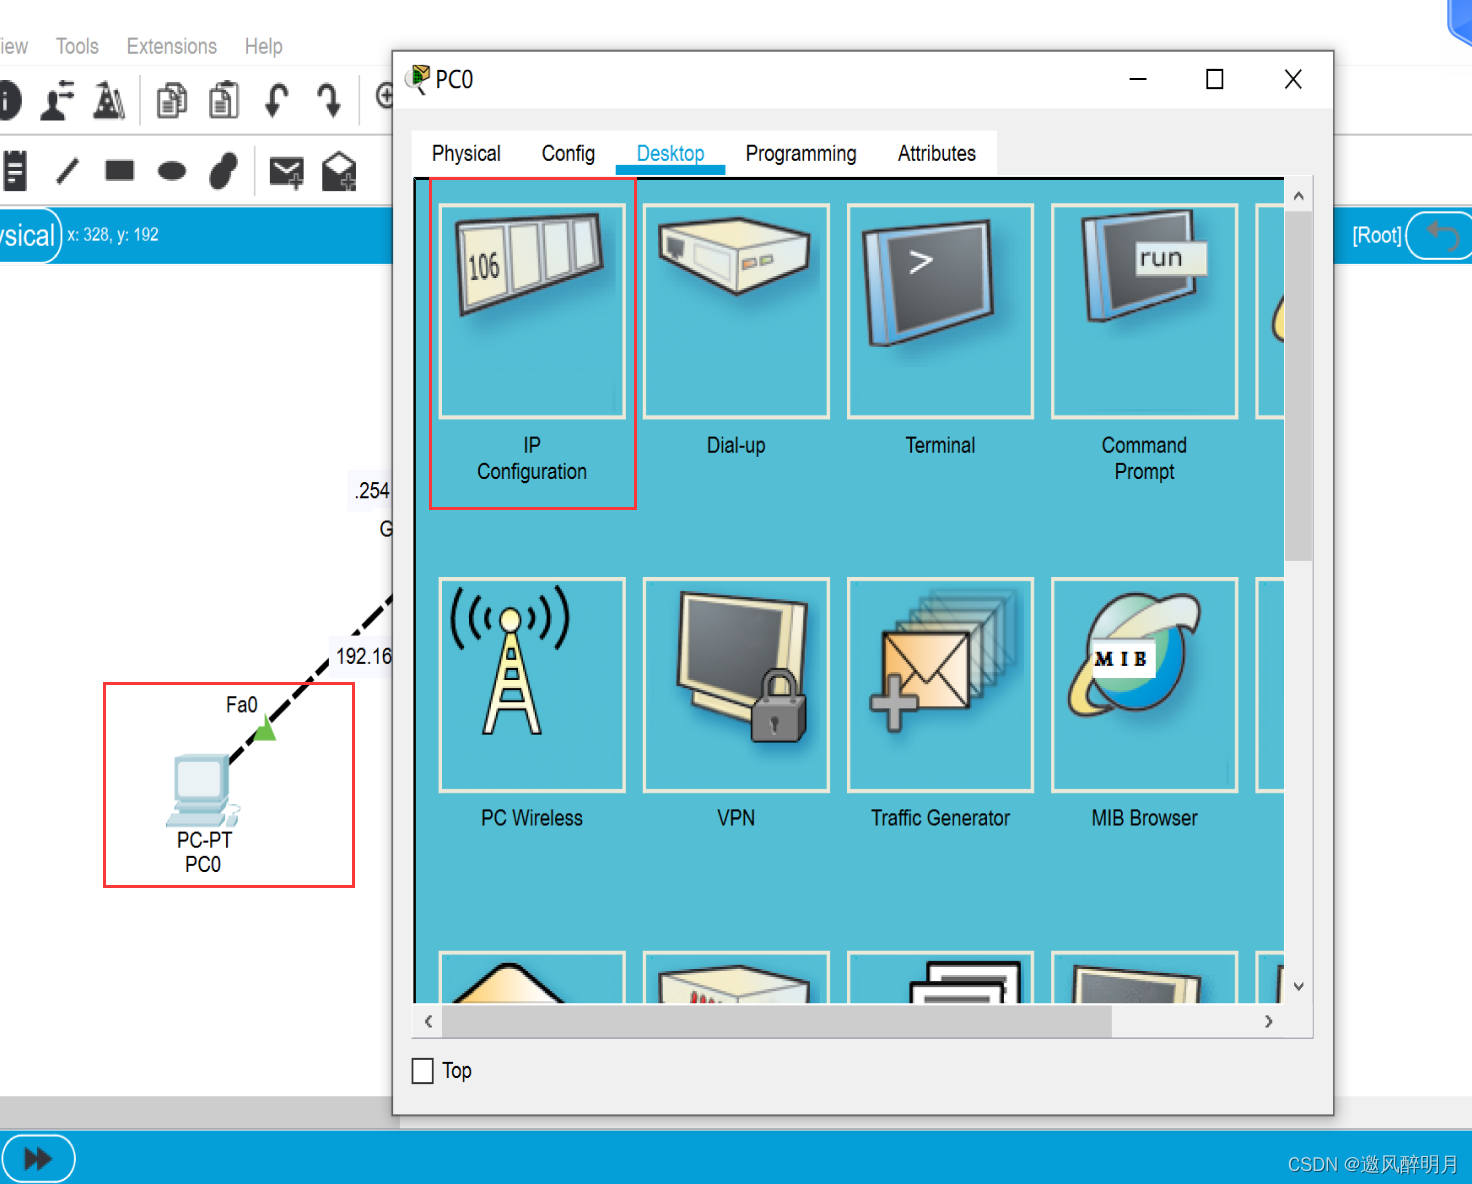Open the Extensions menu
The width and height of the screenshot is (1472, 1184).
[171, 46]
